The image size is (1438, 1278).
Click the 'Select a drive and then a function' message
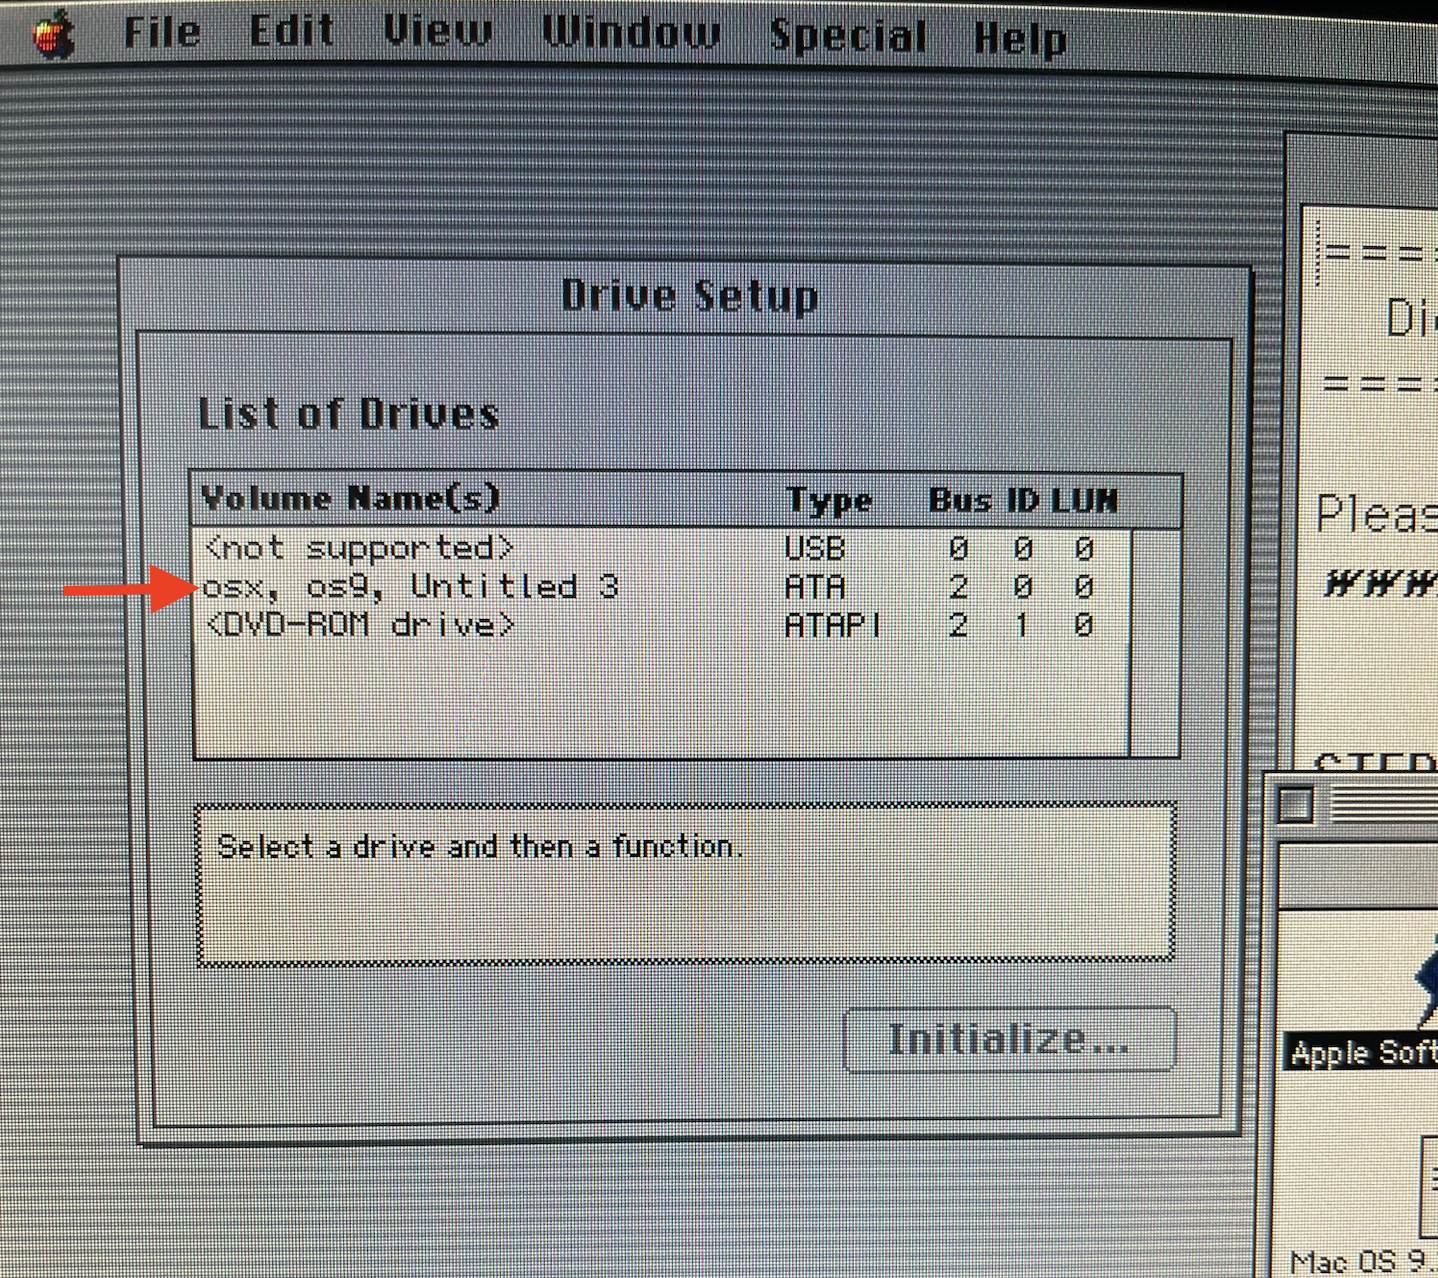click(x=479, y=847)
